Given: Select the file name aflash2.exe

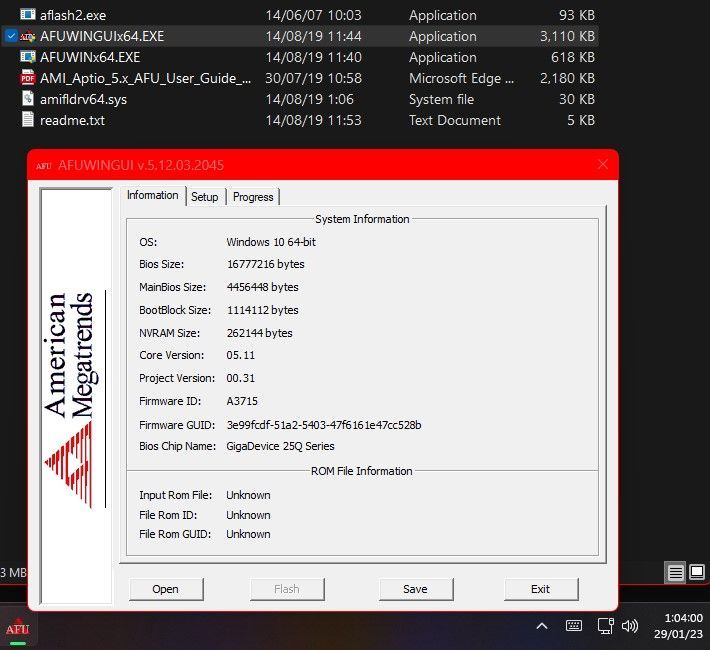Looking at the screenshot, I should (x=73, y=15).
